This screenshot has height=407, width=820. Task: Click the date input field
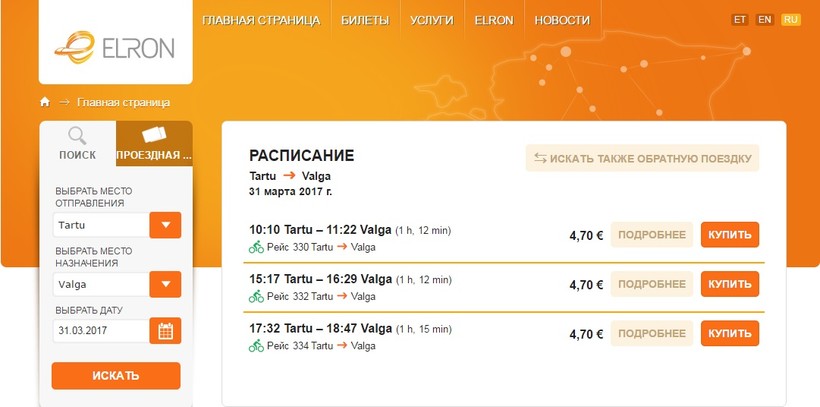point(99,330)
